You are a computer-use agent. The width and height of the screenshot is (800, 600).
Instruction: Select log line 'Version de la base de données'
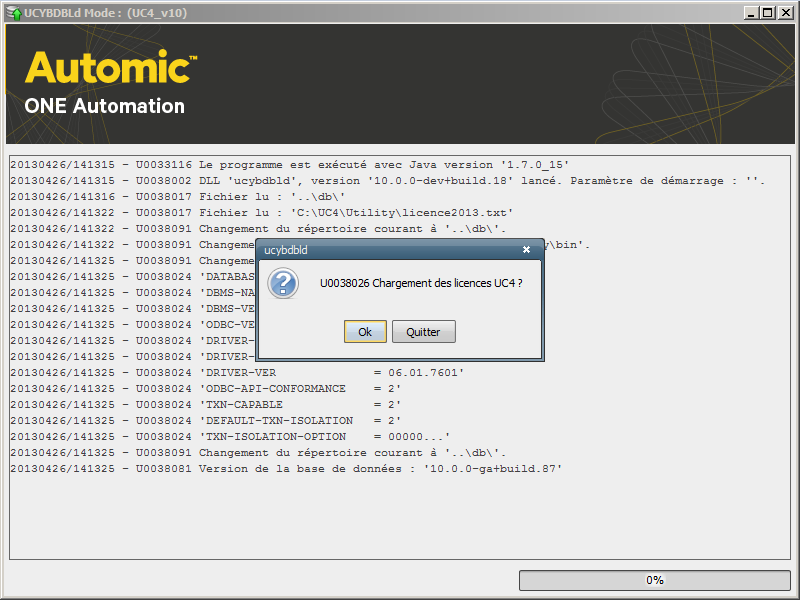pyautogui.click(x=286, y=468)
